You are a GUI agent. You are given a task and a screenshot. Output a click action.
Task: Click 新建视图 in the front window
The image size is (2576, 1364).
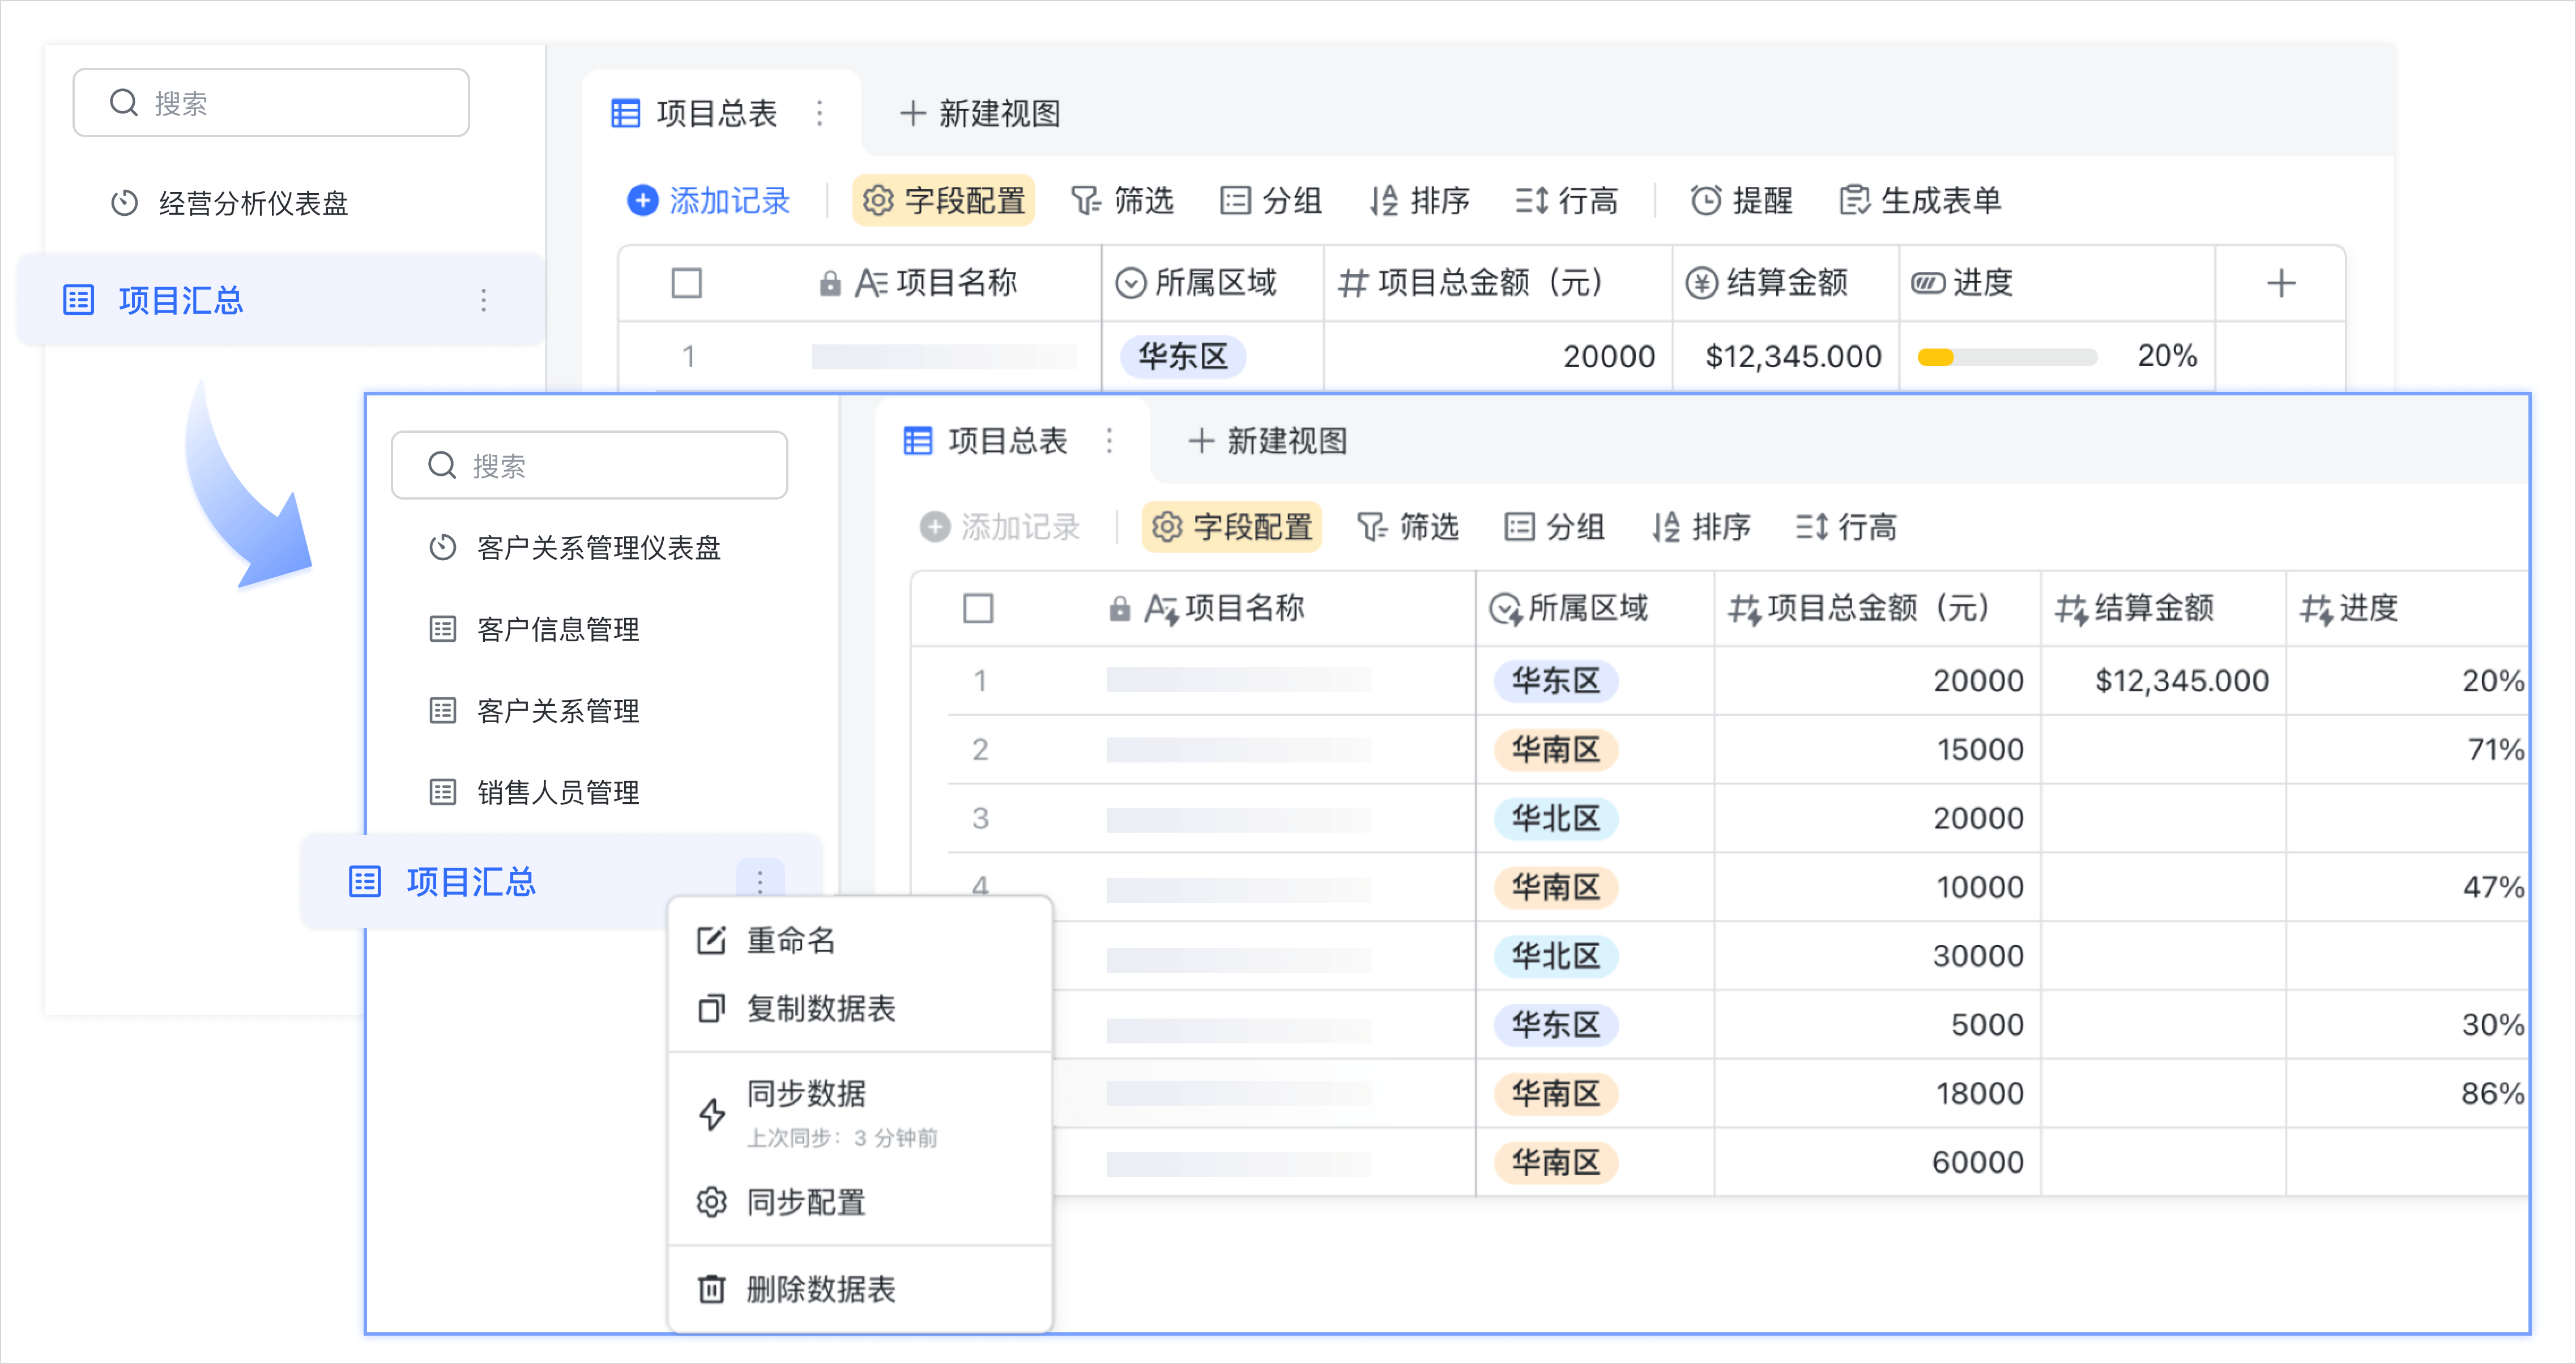[x=1268, y=441]
